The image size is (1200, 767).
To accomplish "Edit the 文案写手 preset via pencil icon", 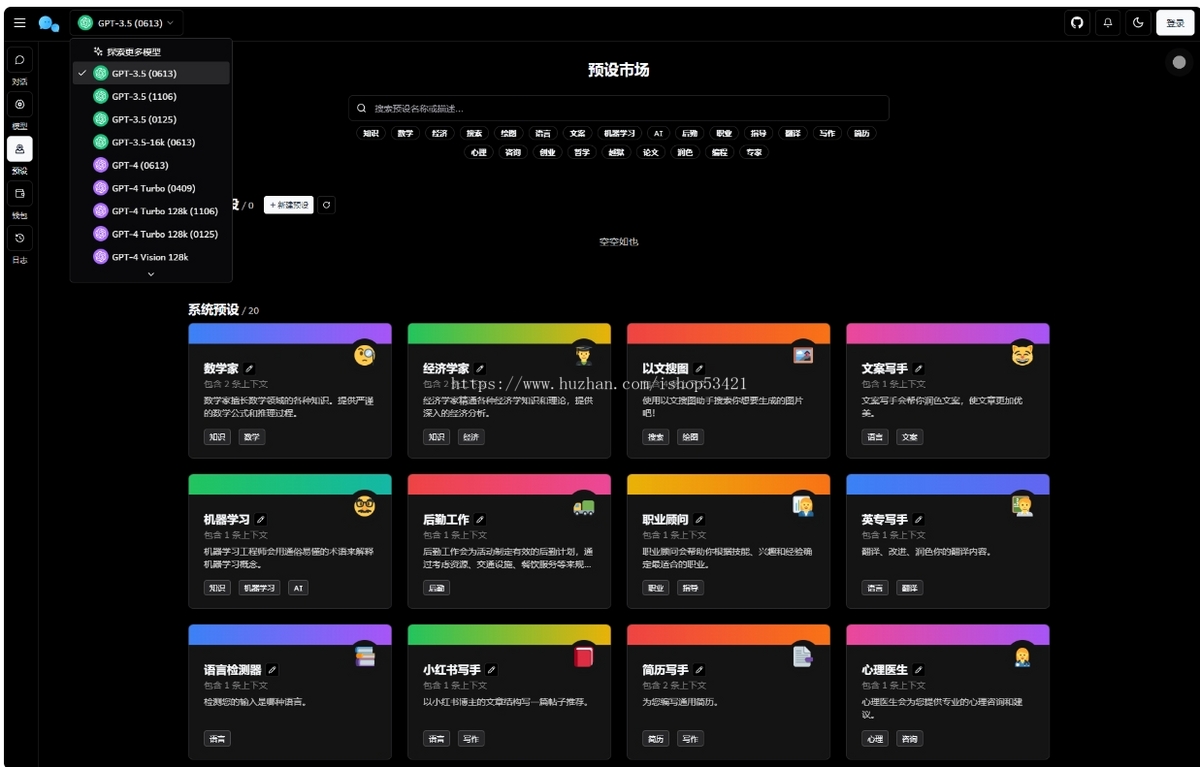I will coord(919,369).
